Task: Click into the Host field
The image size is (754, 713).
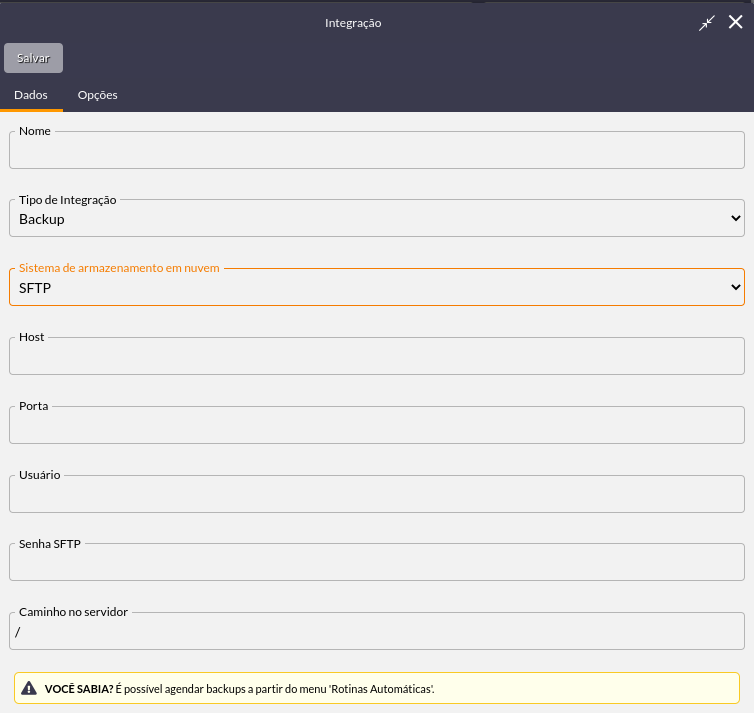Action: 377,356
